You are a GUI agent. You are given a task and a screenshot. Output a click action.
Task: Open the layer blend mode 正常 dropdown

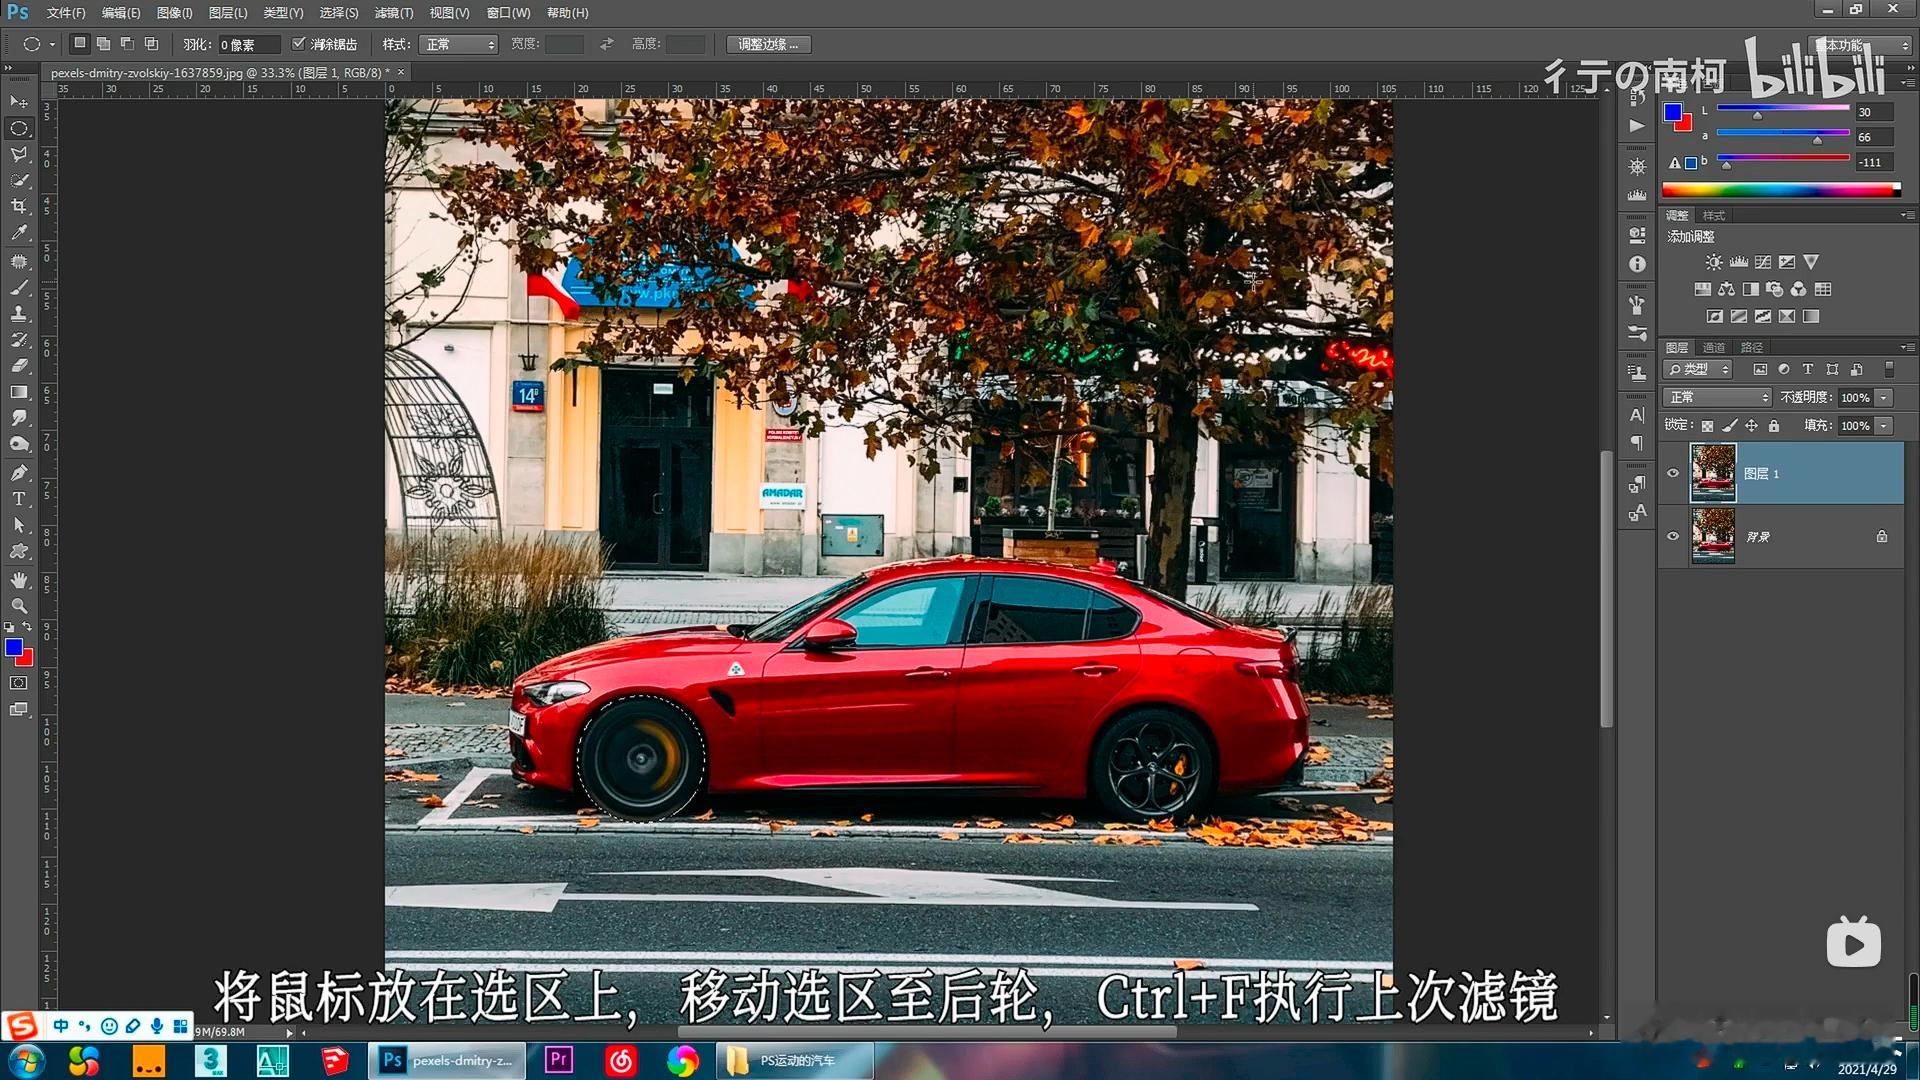1716,397
